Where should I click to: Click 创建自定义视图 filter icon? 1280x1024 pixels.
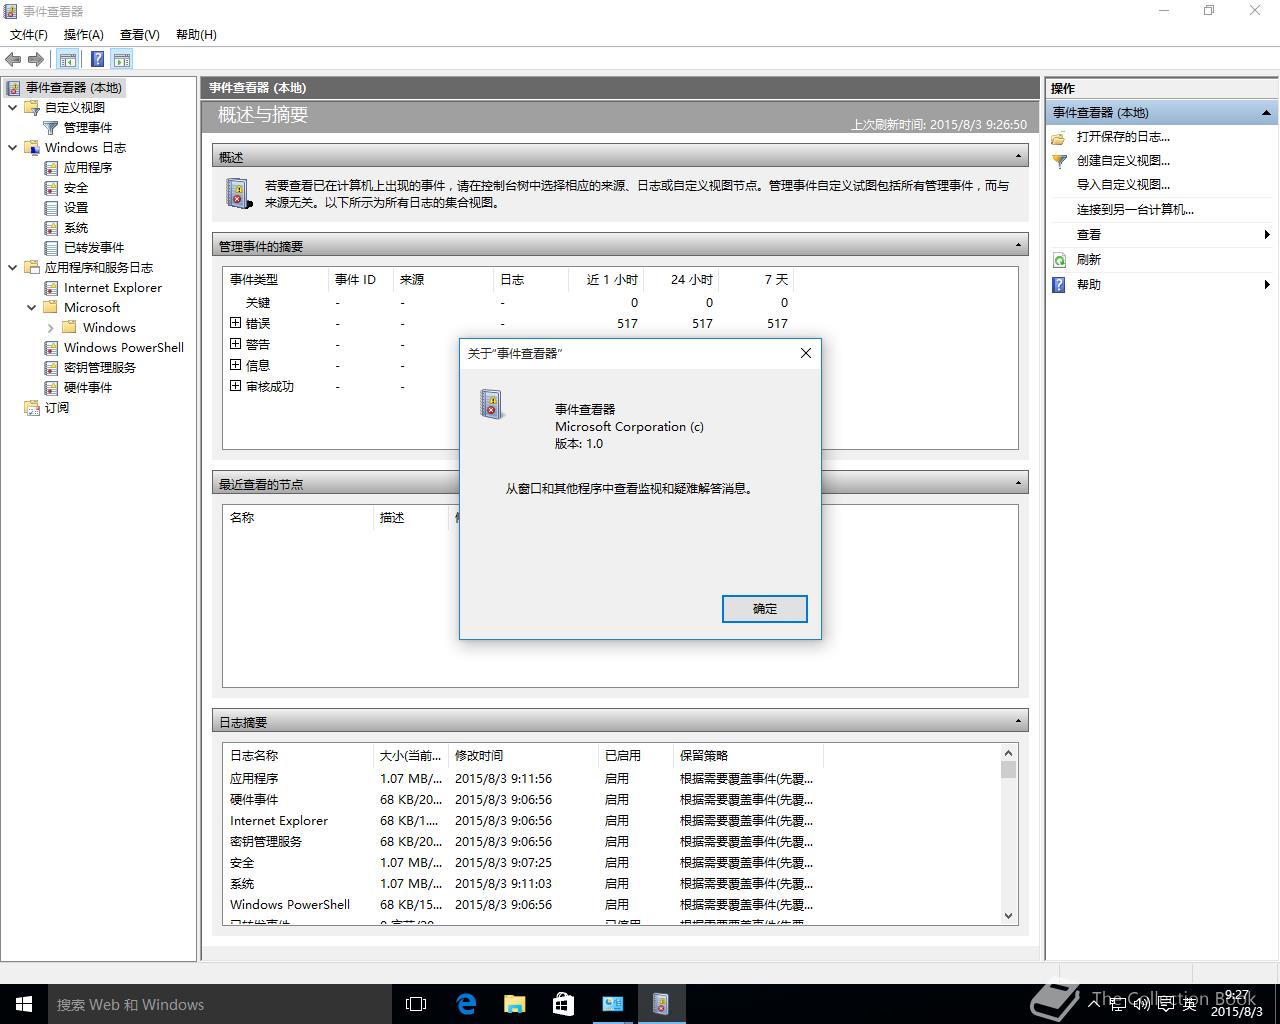pos(1059,160)
